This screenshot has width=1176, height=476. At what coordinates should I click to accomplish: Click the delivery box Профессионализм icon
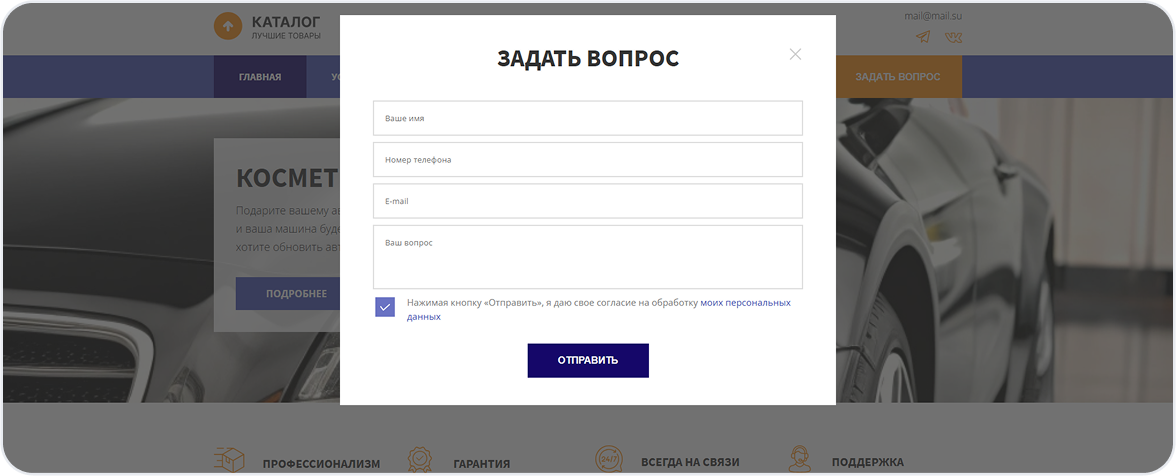[230, 461]
